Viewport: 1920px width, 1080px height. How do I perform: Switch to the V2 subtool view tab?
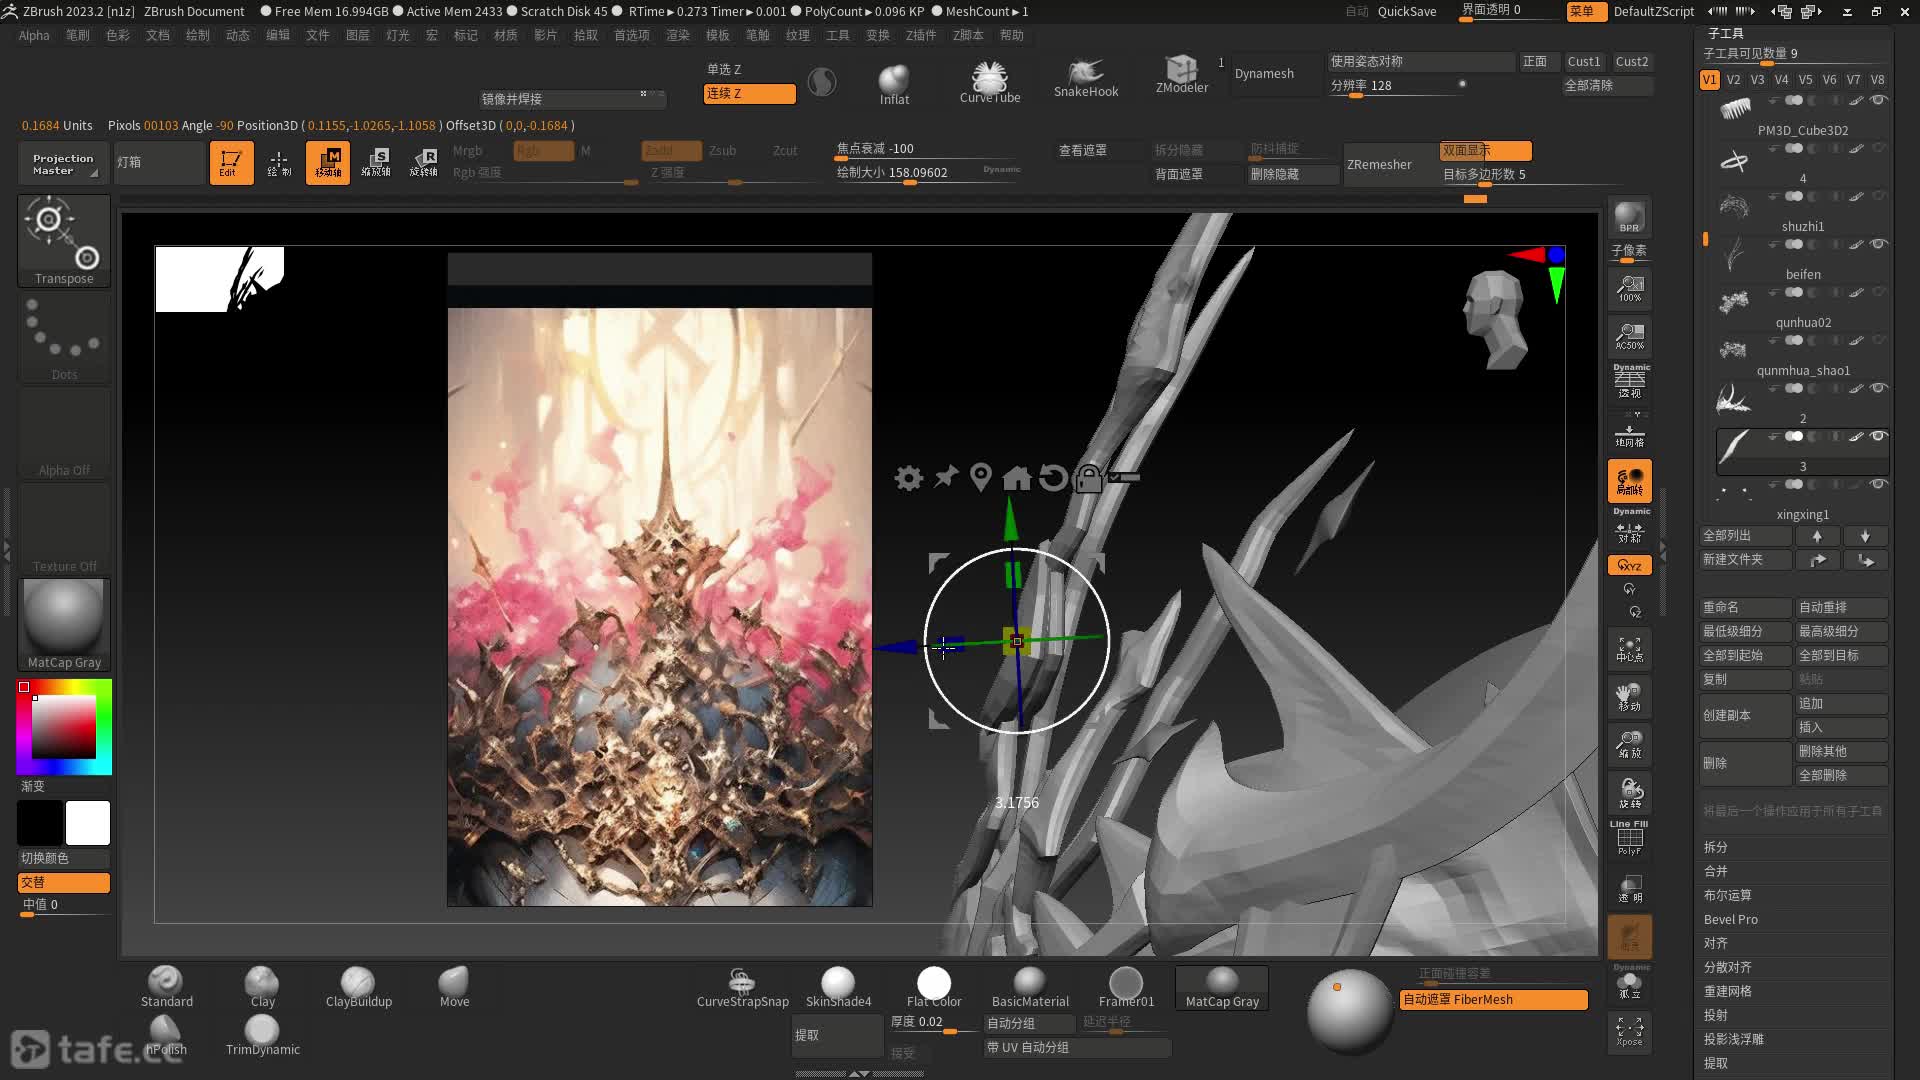click(x=1733, y=80)
